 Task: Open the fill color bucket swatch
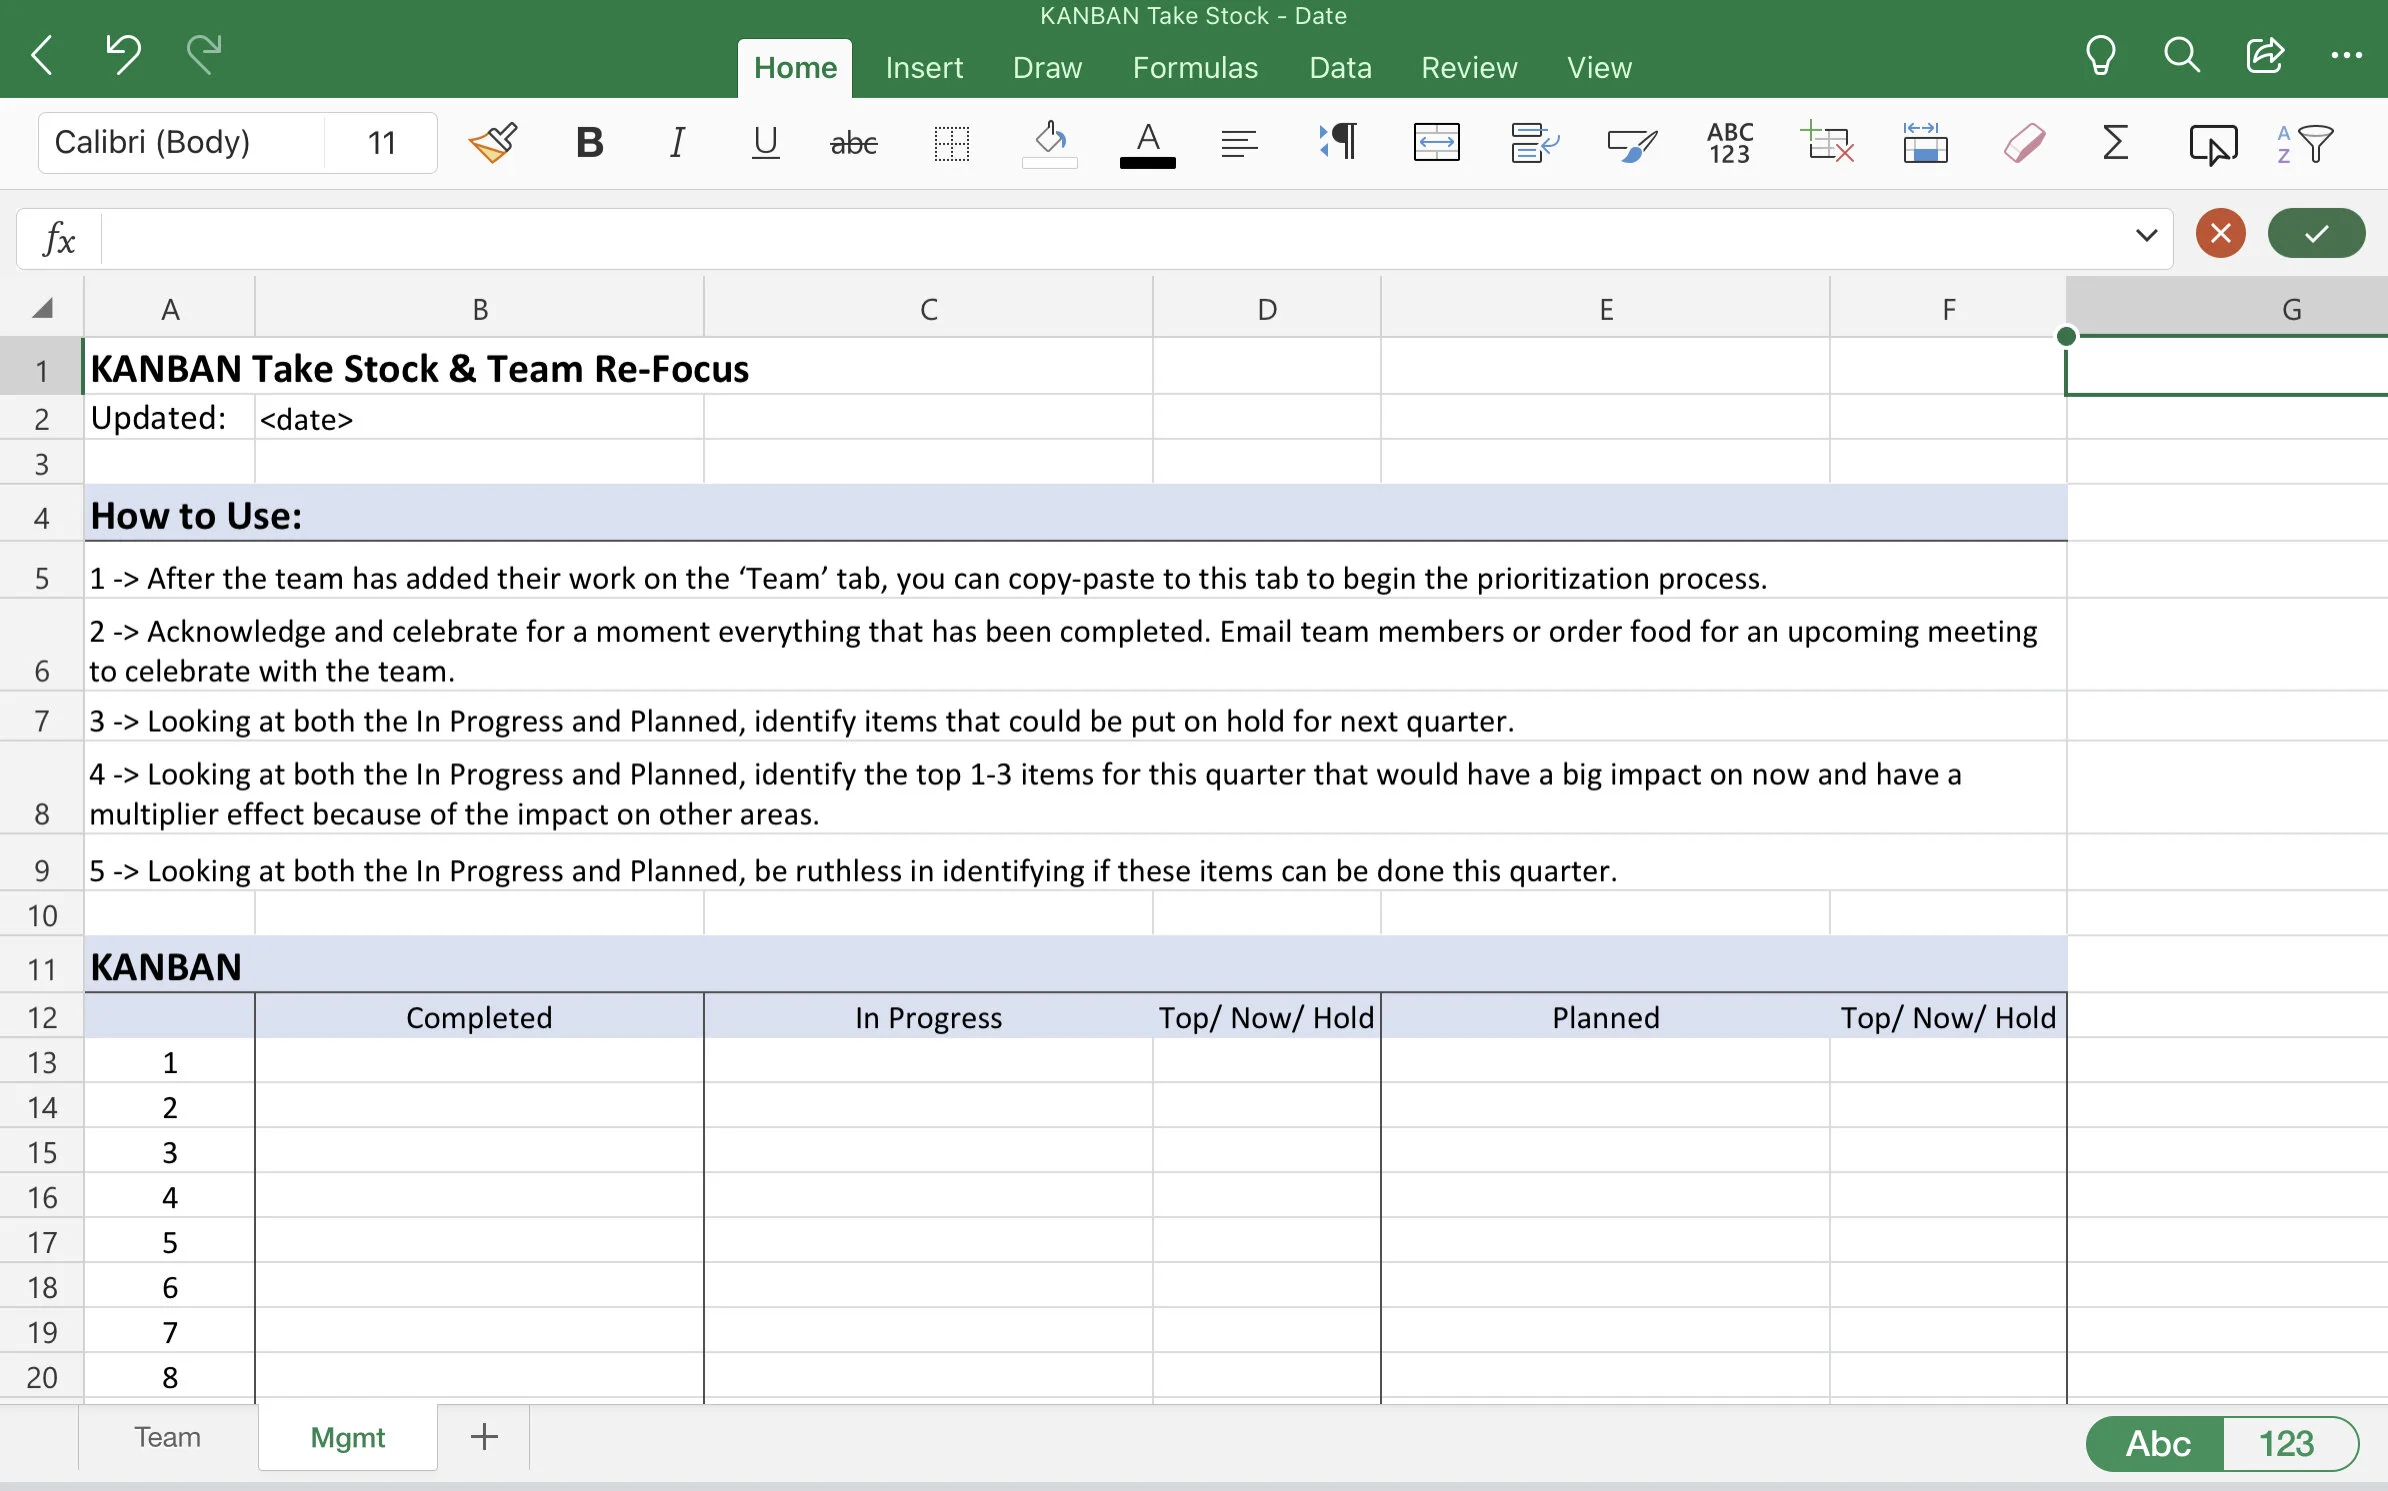[1049, 143]
